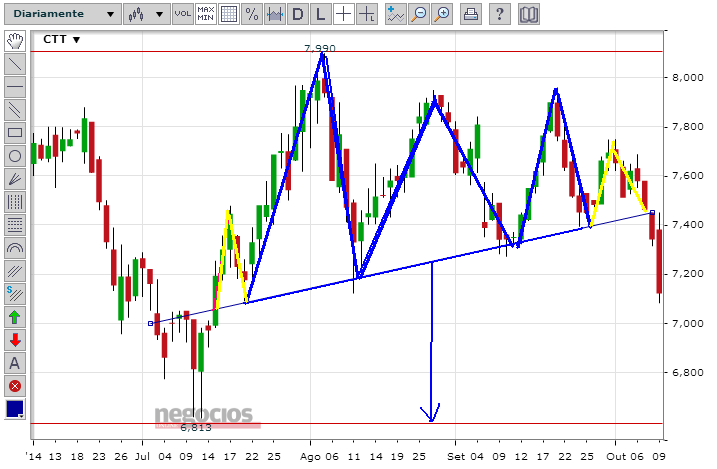Zoom out with the magnifier minus icon
This screenshot has width=717, height=469.
[x=419, y=14]
